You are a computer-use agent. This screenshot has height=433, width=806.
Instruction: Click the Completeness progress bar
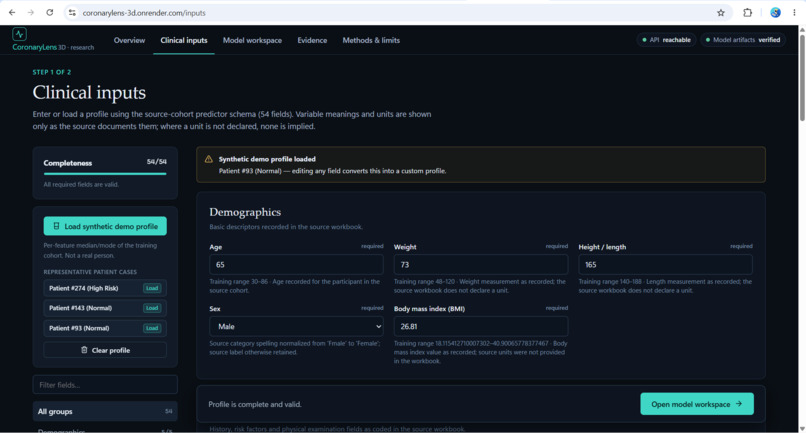coord(105,174)
